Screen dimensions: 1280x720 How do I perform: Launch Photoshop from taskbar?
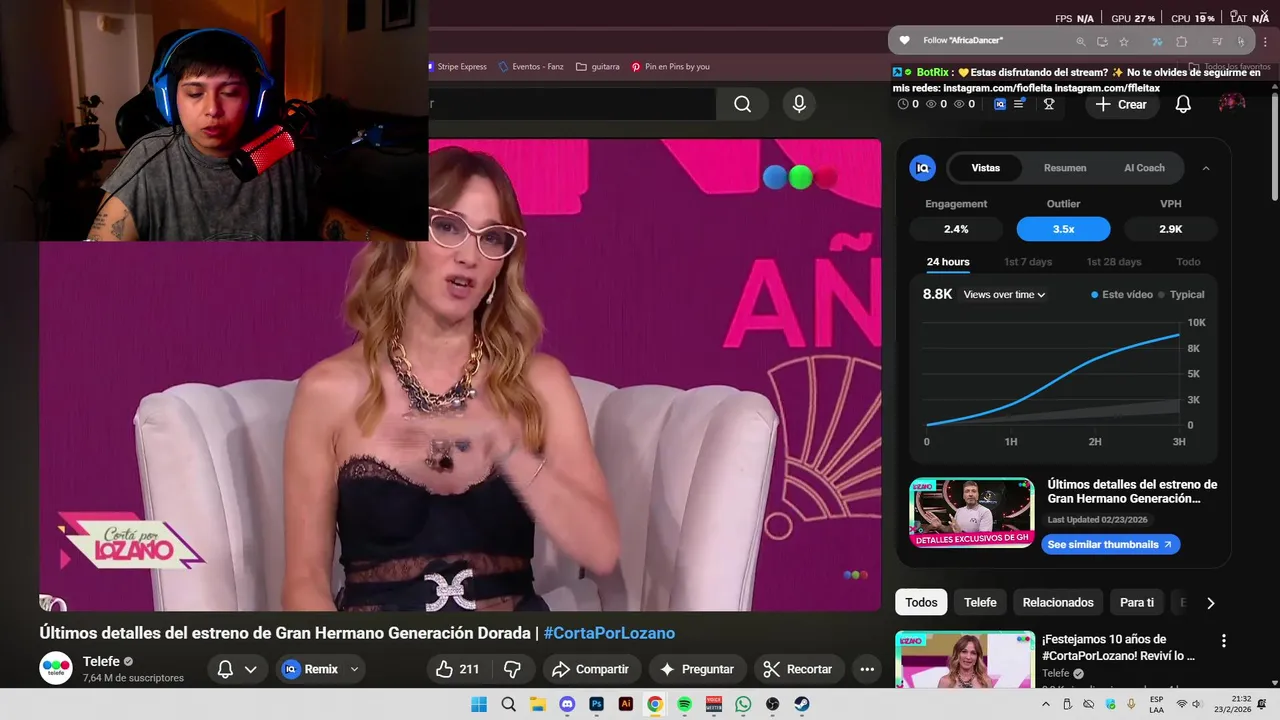596,704
